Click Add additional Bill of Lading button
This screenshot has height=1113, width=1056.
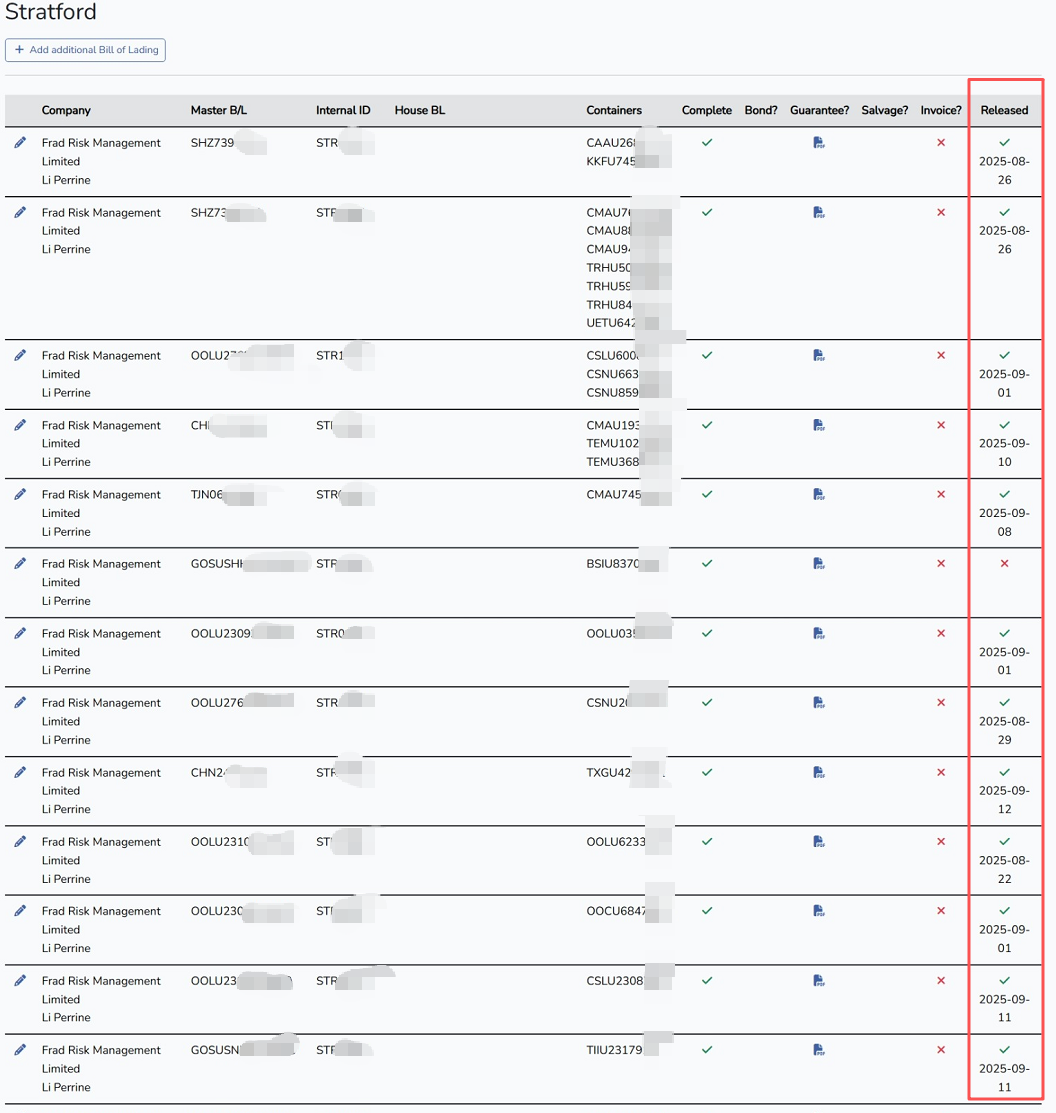coord(85,50)
